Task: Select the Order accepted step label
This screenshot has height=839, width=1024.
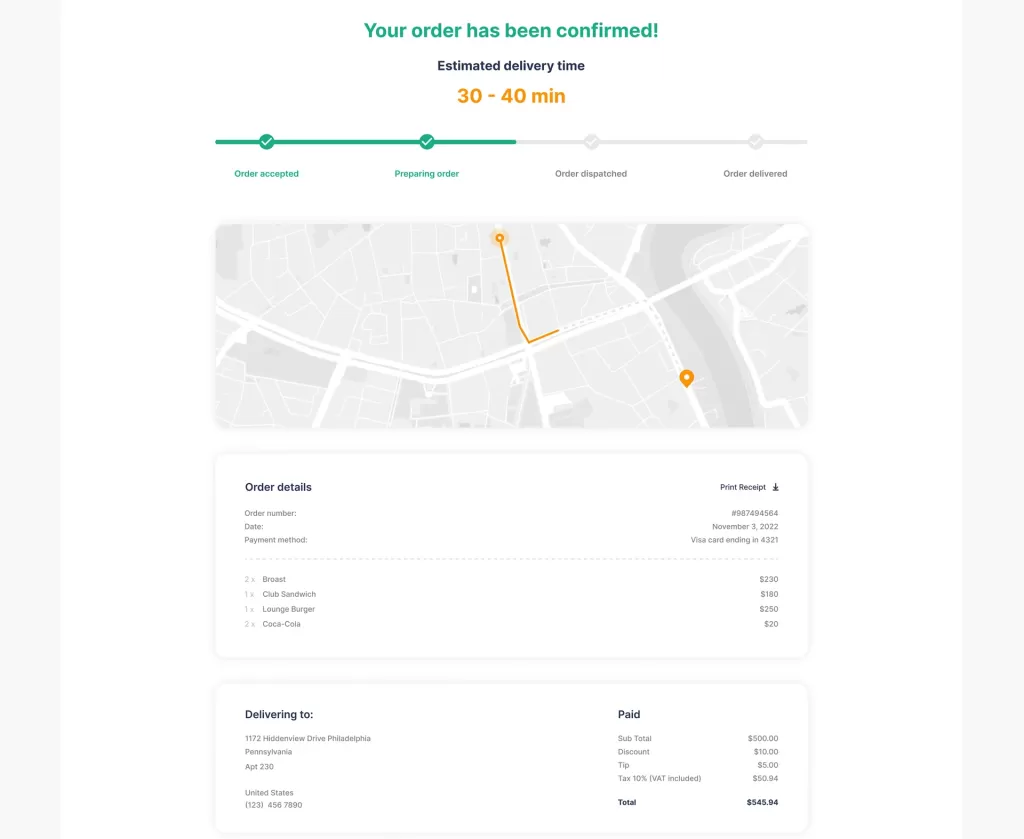Action: (x=266, y=174)
